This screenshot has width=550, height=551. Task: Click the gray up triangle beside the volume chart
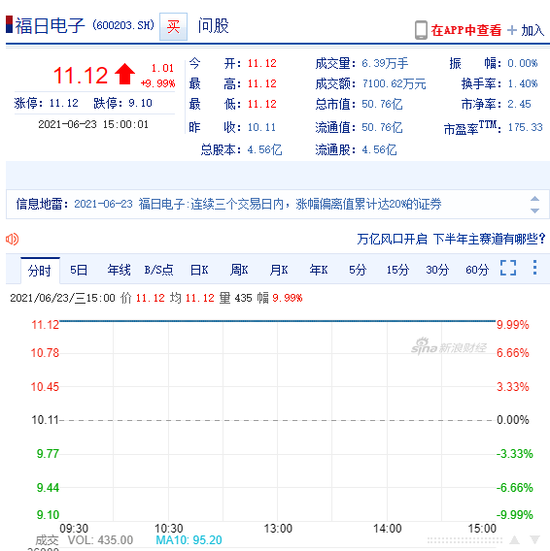515,540
